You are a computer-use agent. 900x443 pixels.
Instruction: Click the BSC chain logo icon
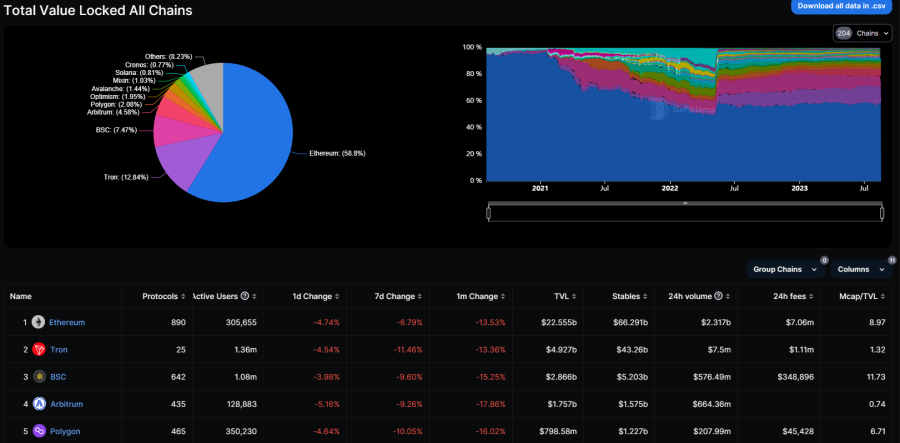coord(38,376)
